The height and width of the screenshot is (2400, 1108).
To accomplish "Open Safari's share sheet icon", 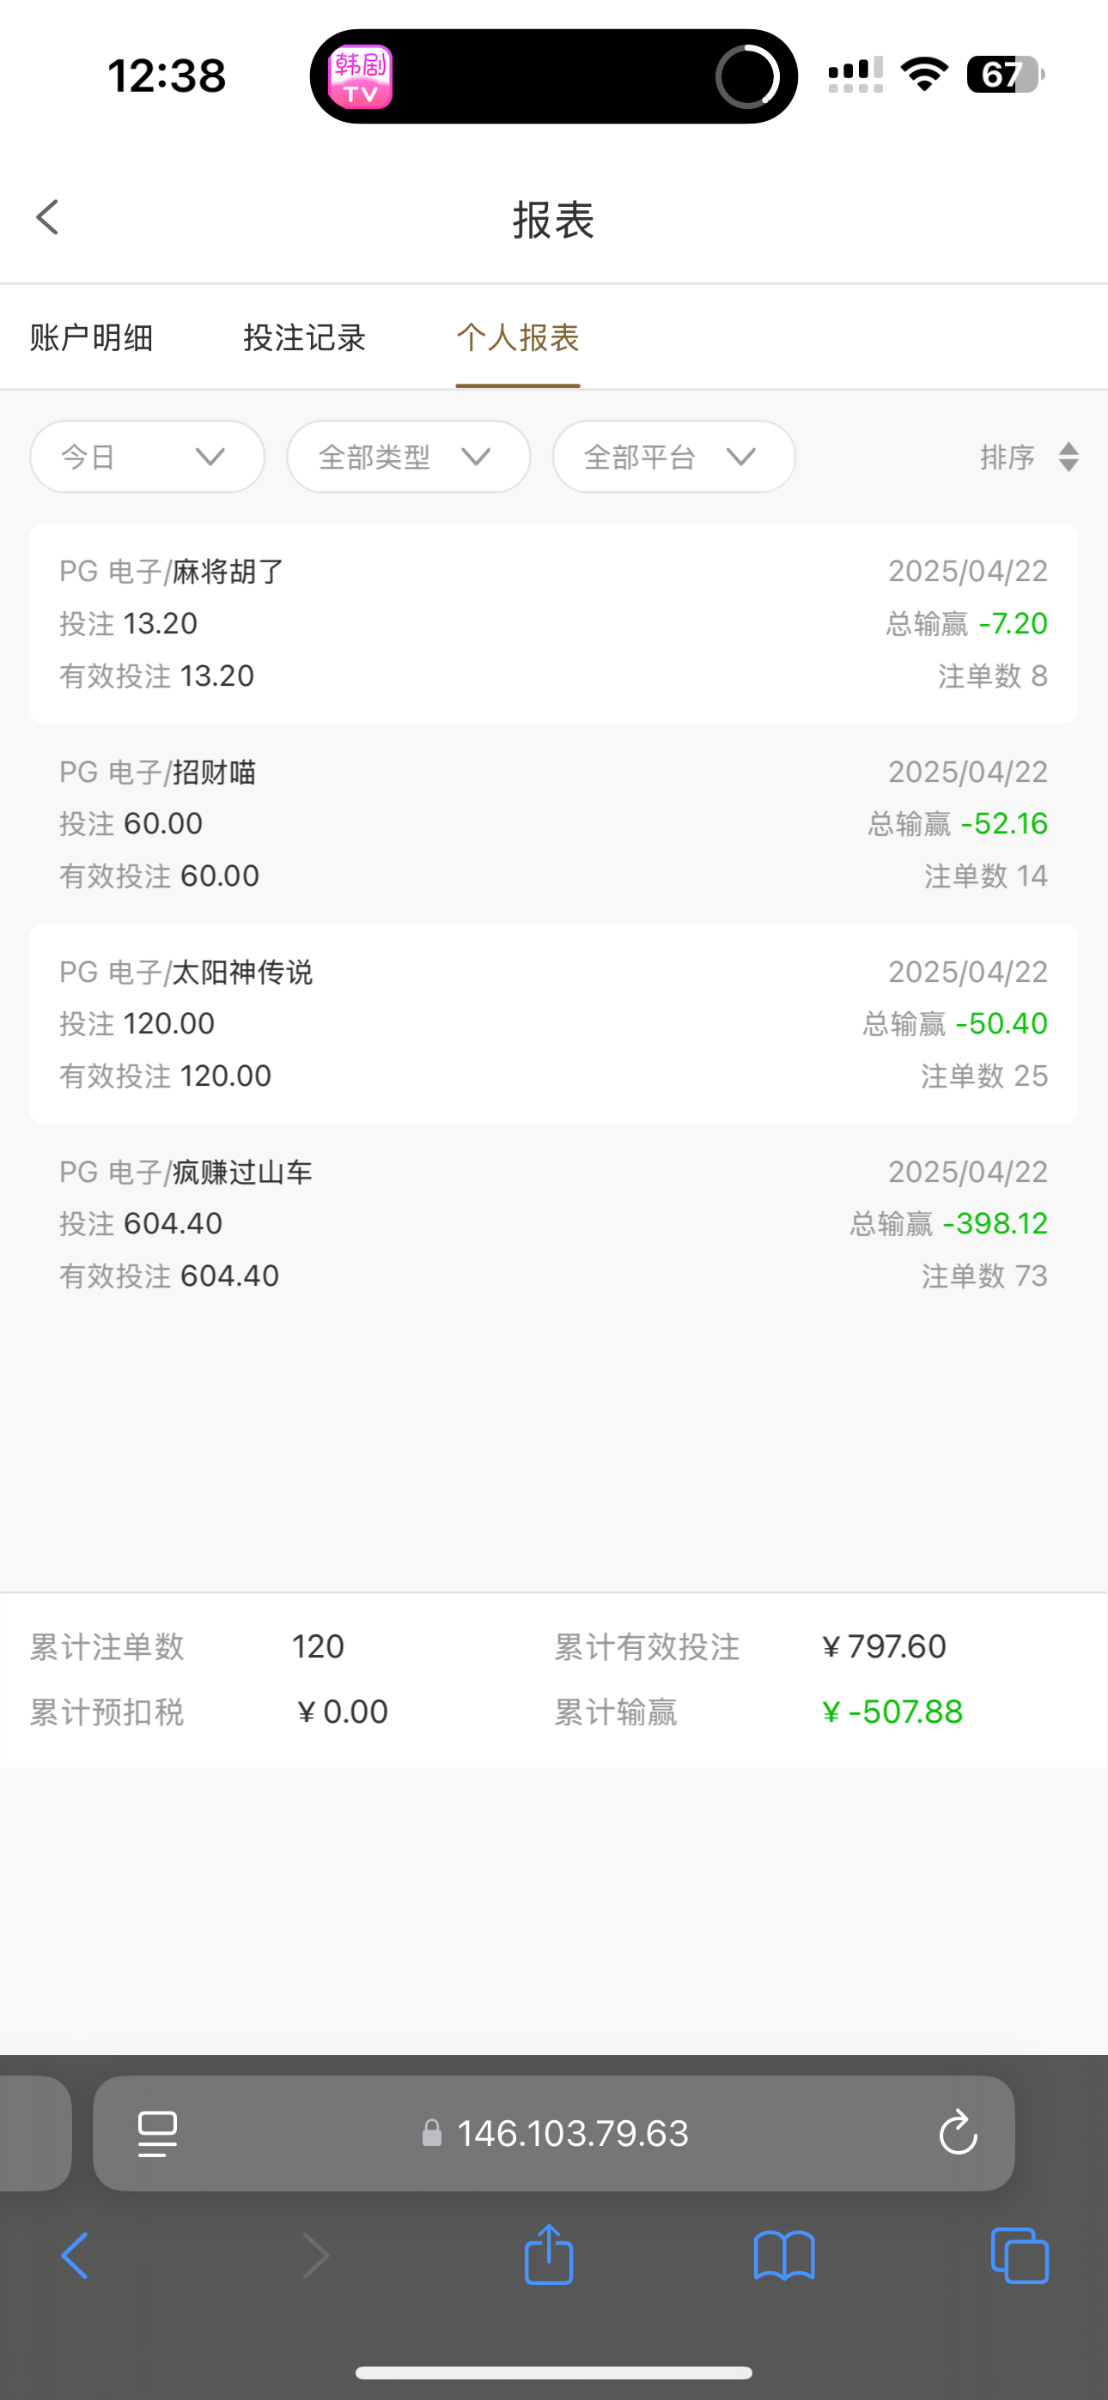I will (x=549, y=2255).
